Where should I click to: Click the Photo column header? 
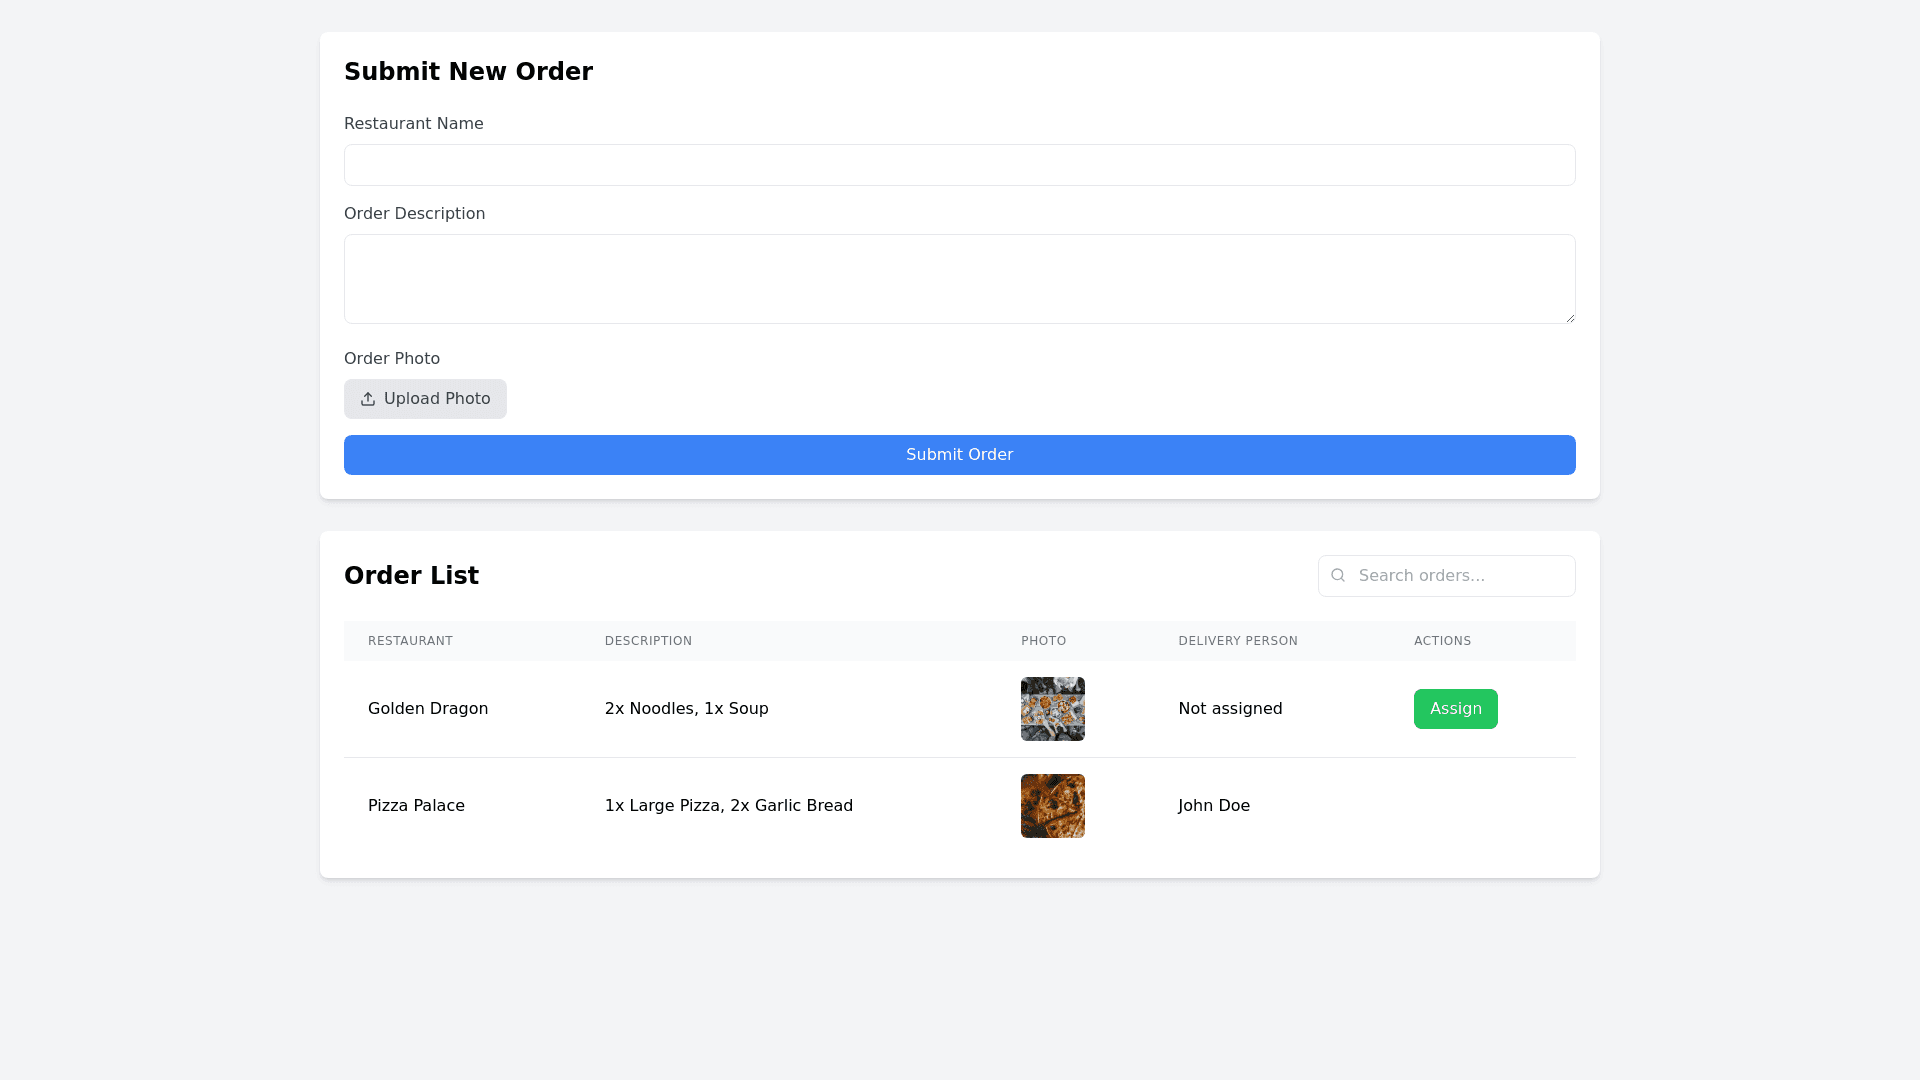1043,641
